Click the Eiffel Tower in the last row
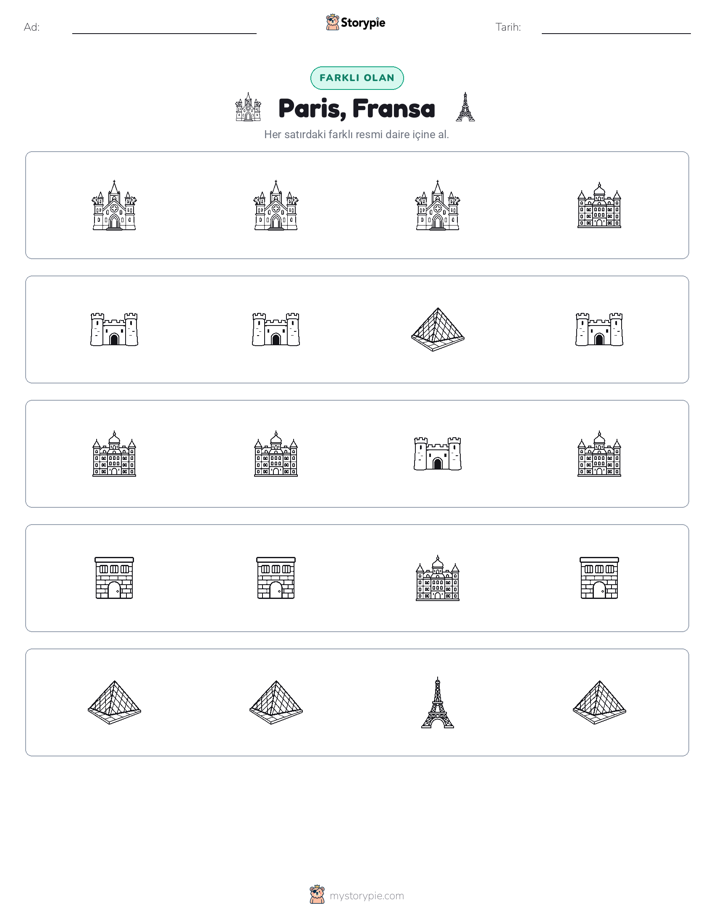This screenshot has height=924, width=714. pos(438,702)
